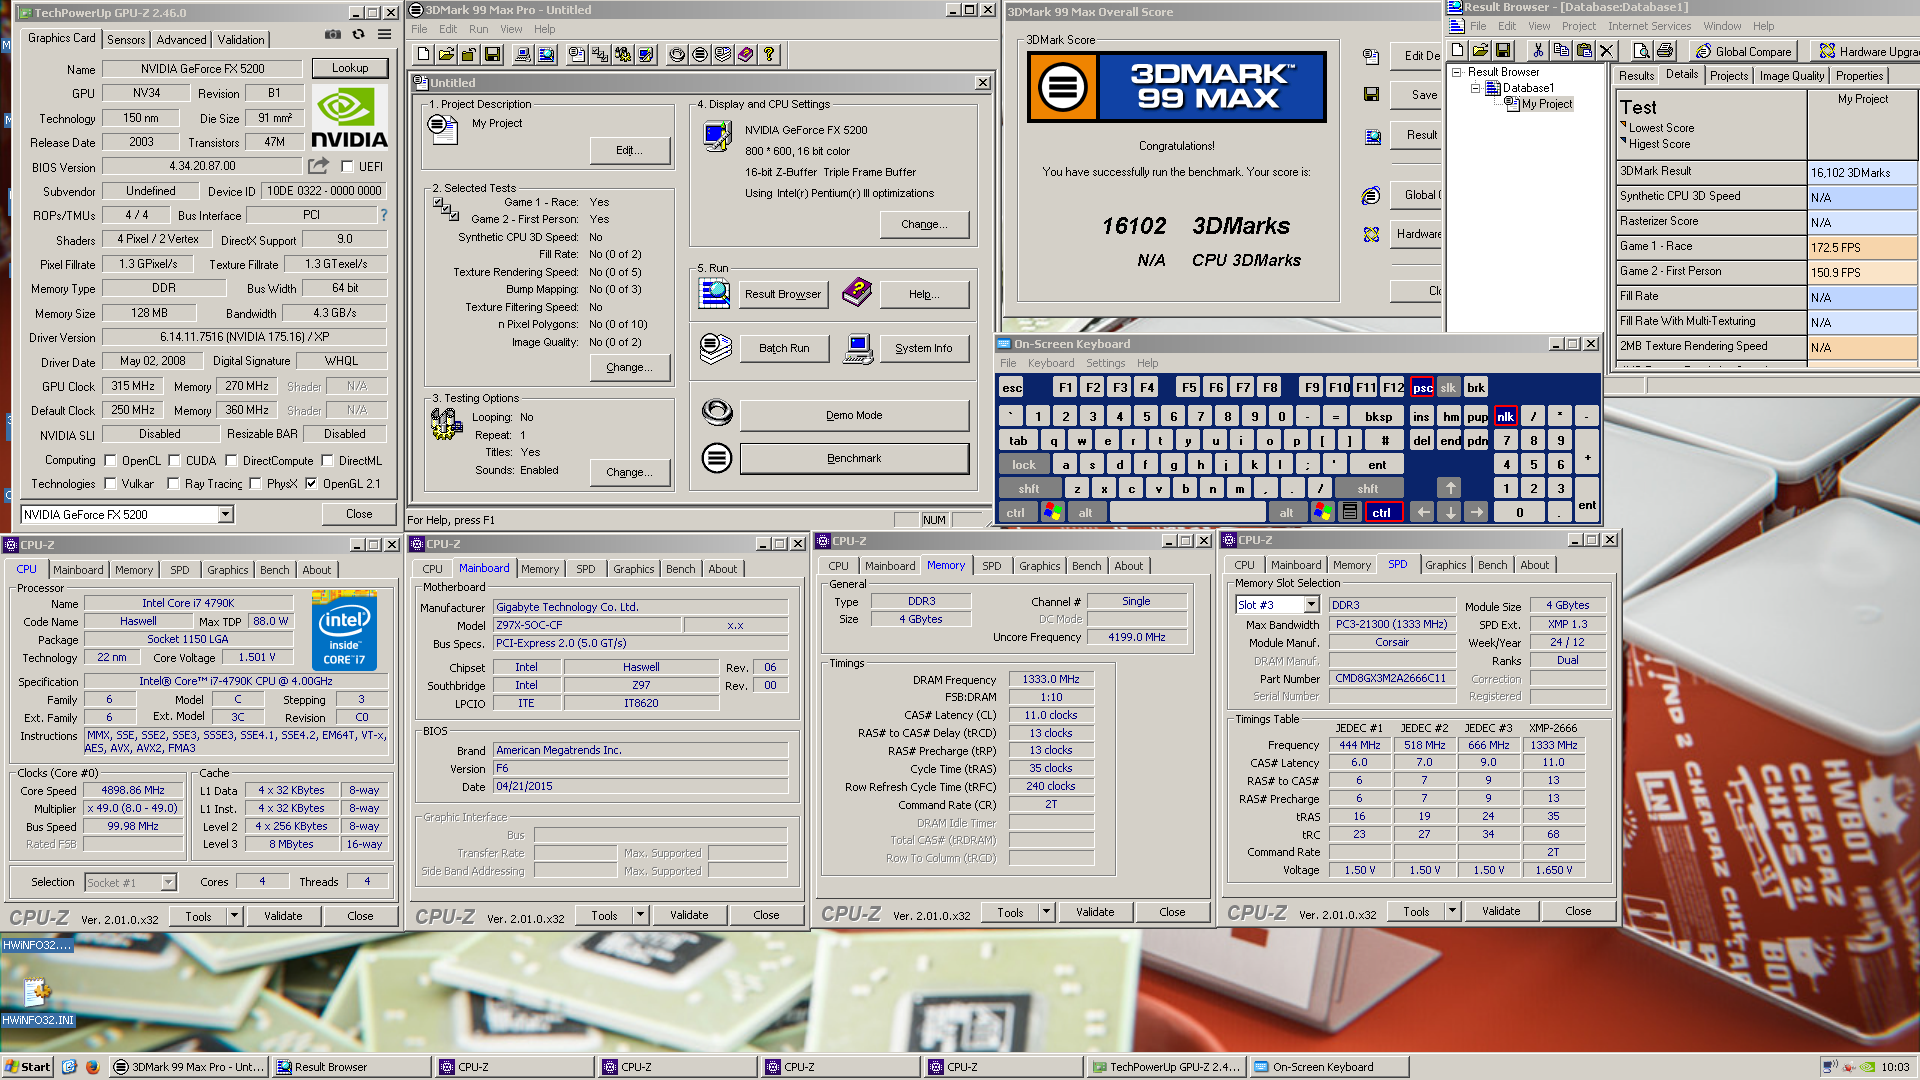The height and width of the screenshot is (1080, 1920).
Task: Click the Save floppy icon in 3DMark toolbar
Action: tap(492, 54)
